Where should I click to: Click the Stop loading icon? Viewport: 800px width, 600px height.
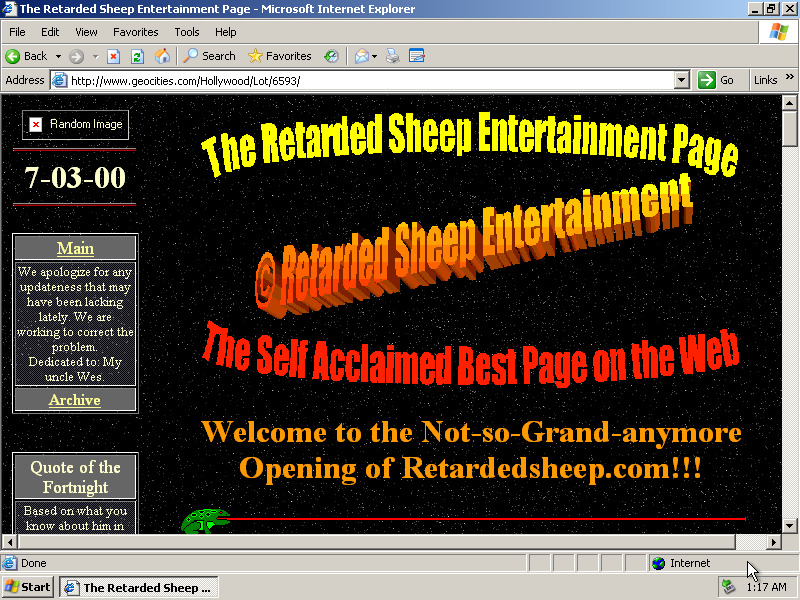pyautogui.click(x=113, y=56)
